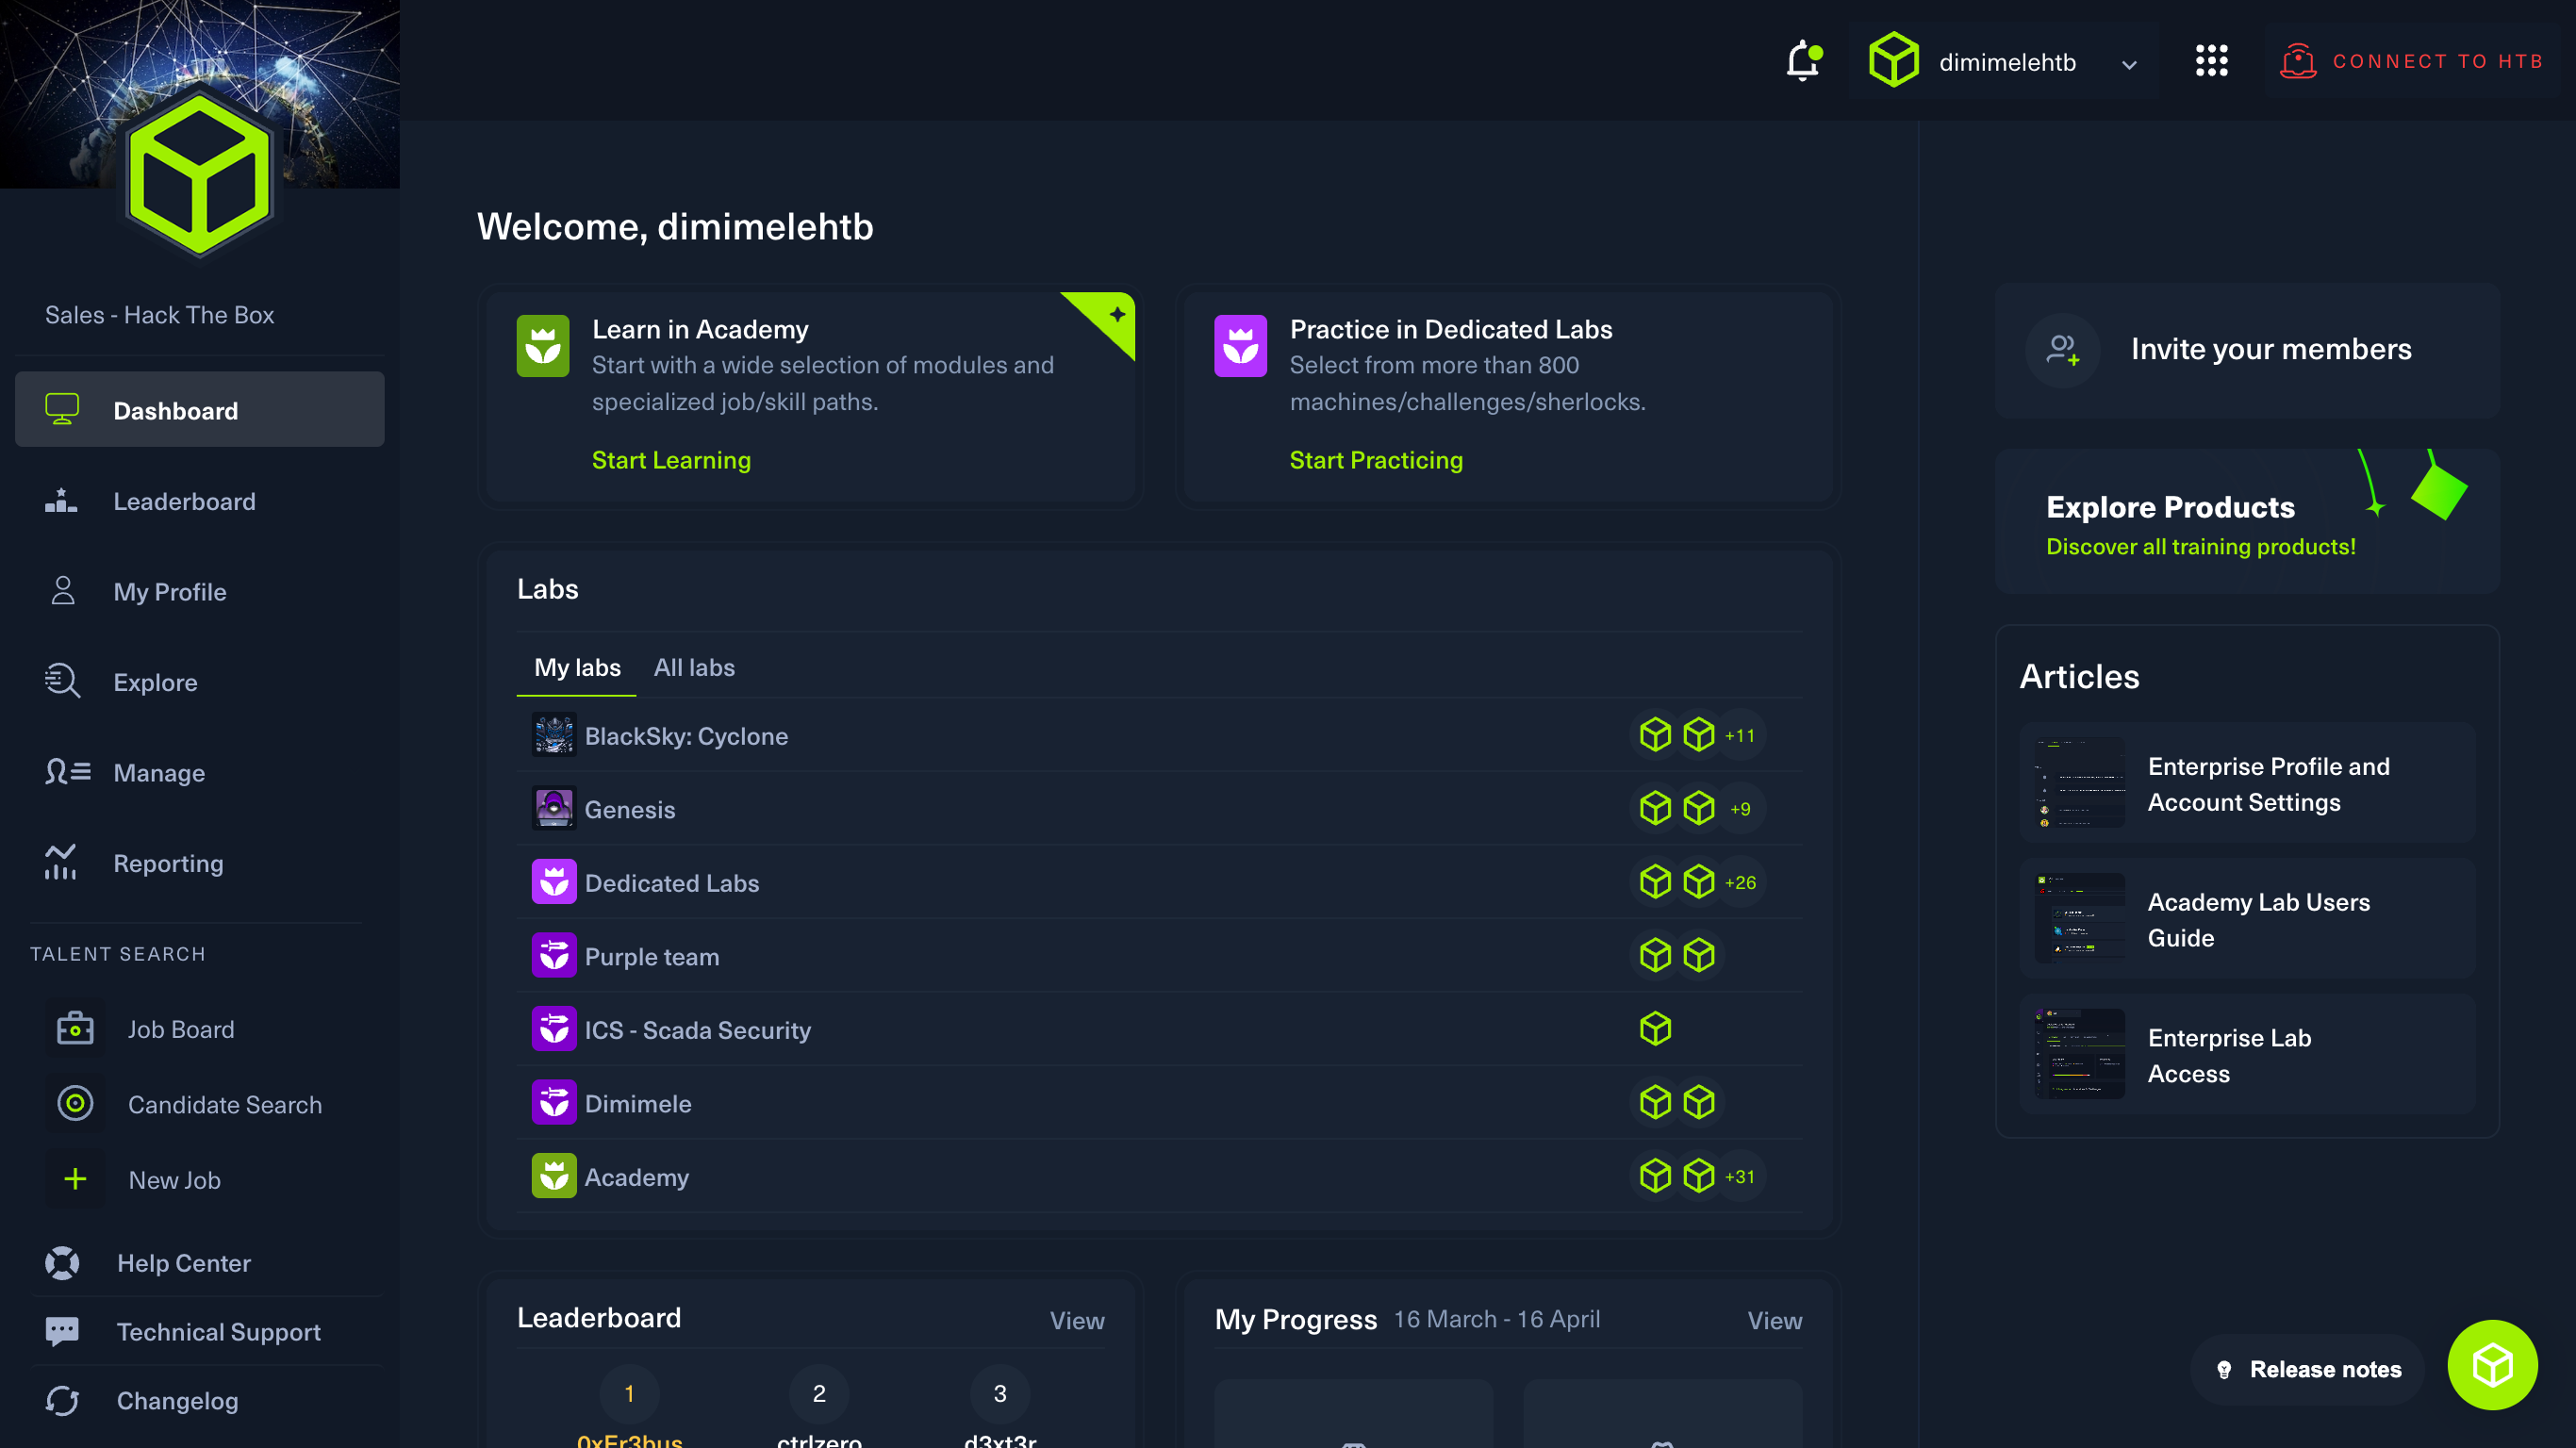Viewport: 2576px width, 1448px height.
Task: Open Academy Lab Users Guide article
Action: pyautogui.click(x=2247, y=919)
